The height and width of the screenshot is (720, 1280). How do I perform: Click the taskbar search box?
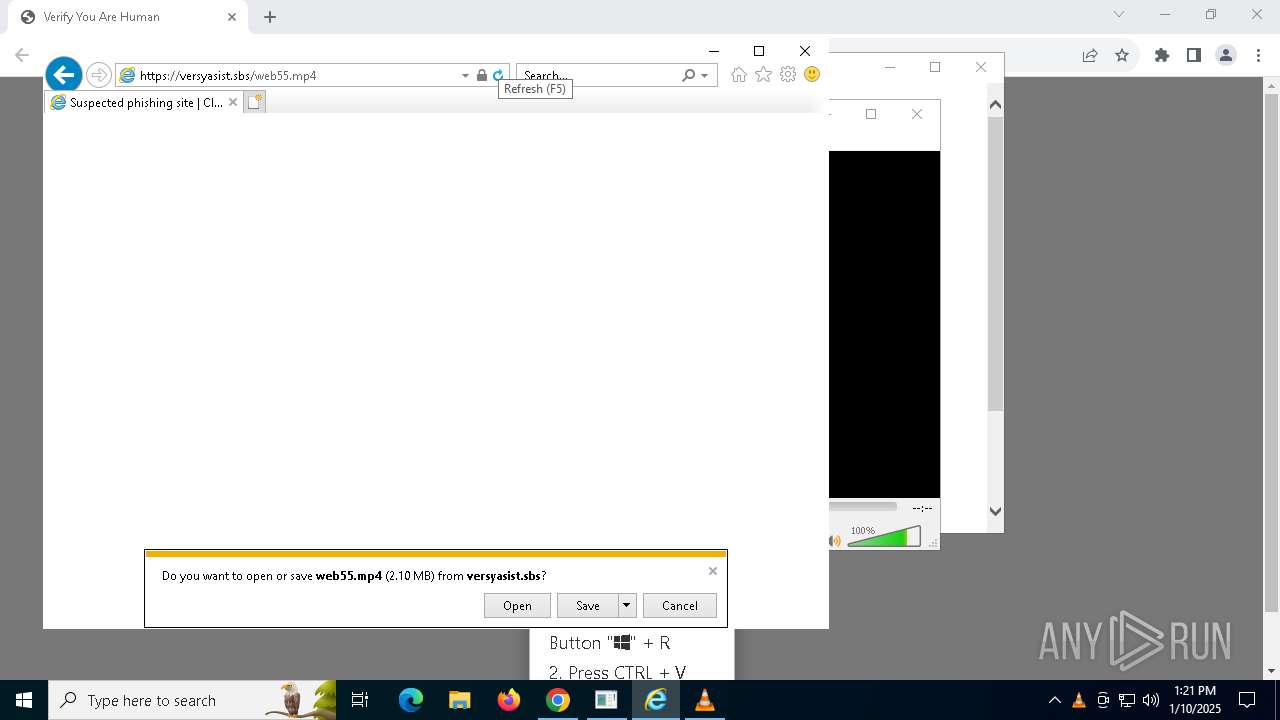[x=192, y=700]
